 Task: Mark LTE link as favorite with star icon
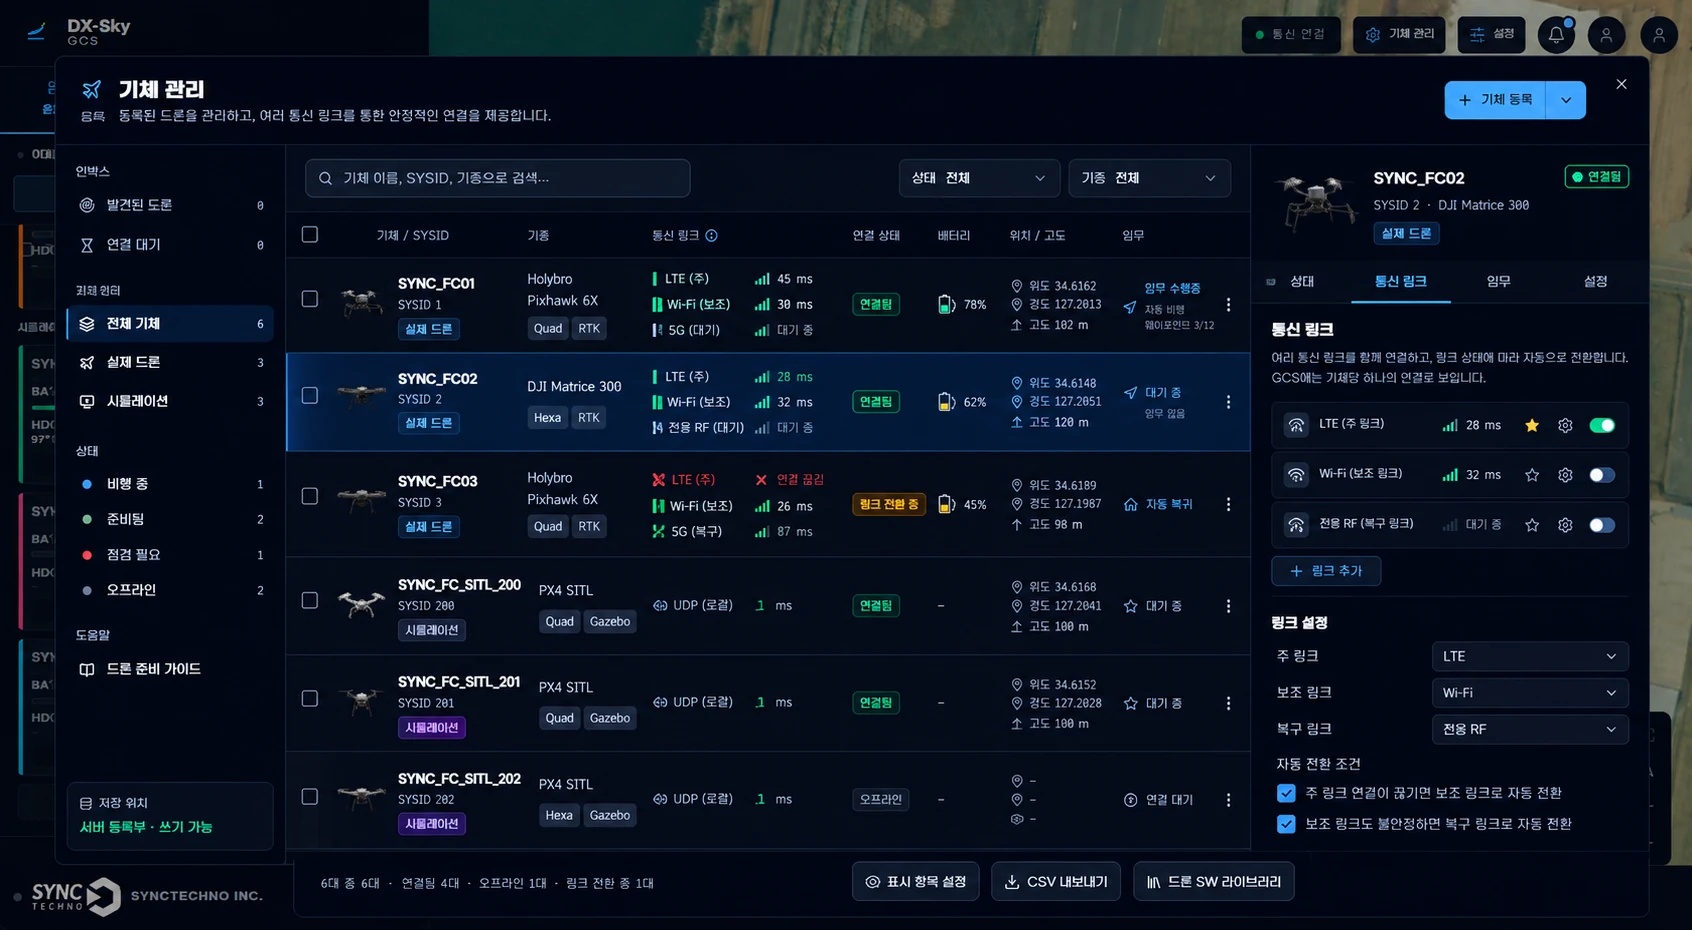pyautogui.click(x=1532, y=426)
